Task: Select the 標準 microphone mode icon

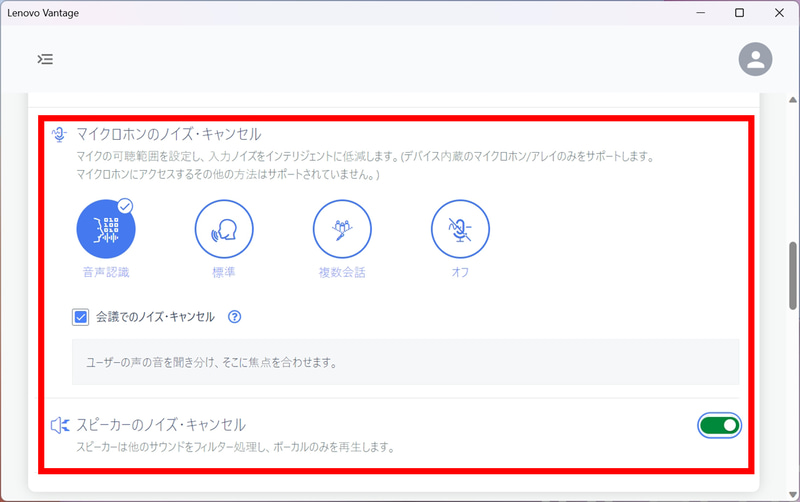Action: pos(224,229)
